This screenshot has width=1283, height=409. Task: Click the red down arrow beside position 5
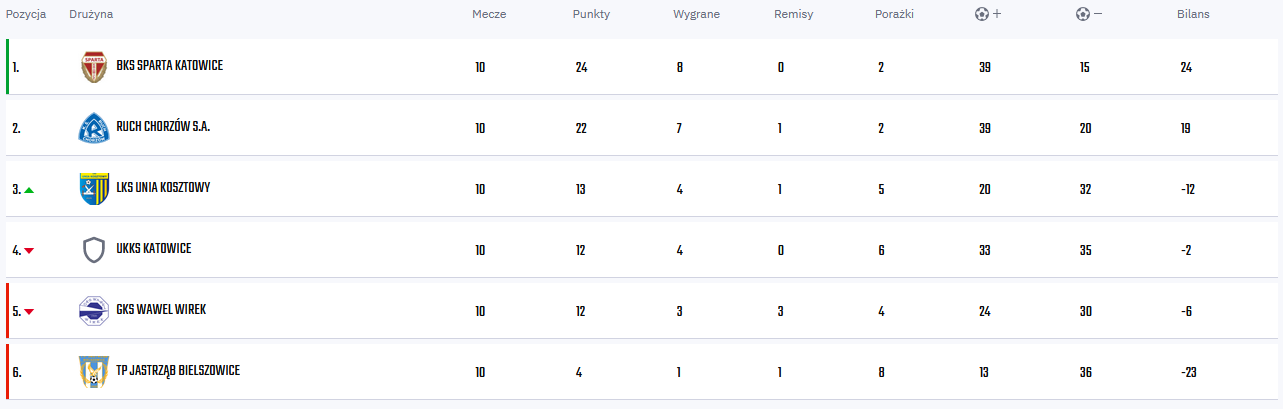29,312
